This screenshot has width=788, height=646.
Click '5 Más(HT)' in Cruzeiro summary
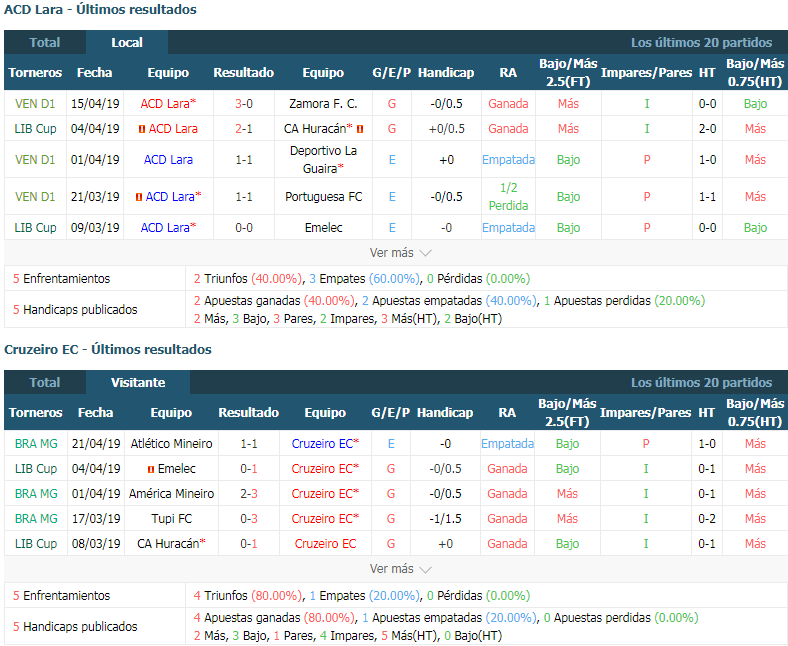tap(409, 635)
